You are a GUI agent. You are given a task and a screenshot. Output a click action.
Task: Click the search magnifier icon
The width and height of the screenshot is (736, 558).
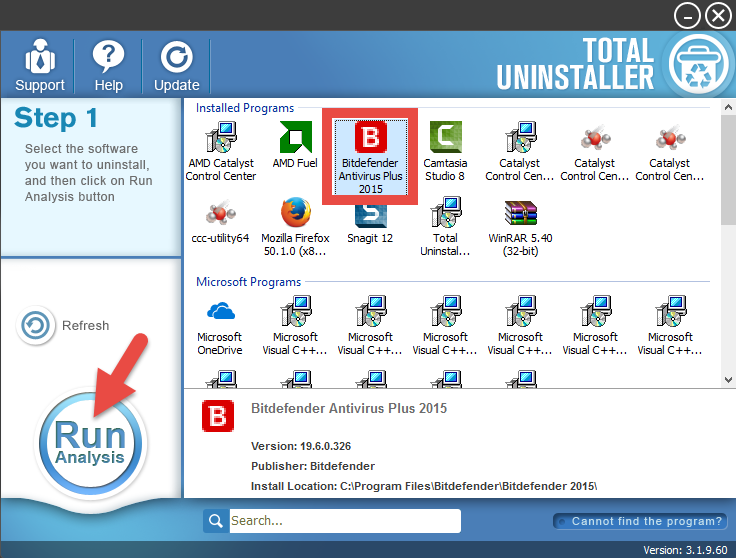pos(216,521)
